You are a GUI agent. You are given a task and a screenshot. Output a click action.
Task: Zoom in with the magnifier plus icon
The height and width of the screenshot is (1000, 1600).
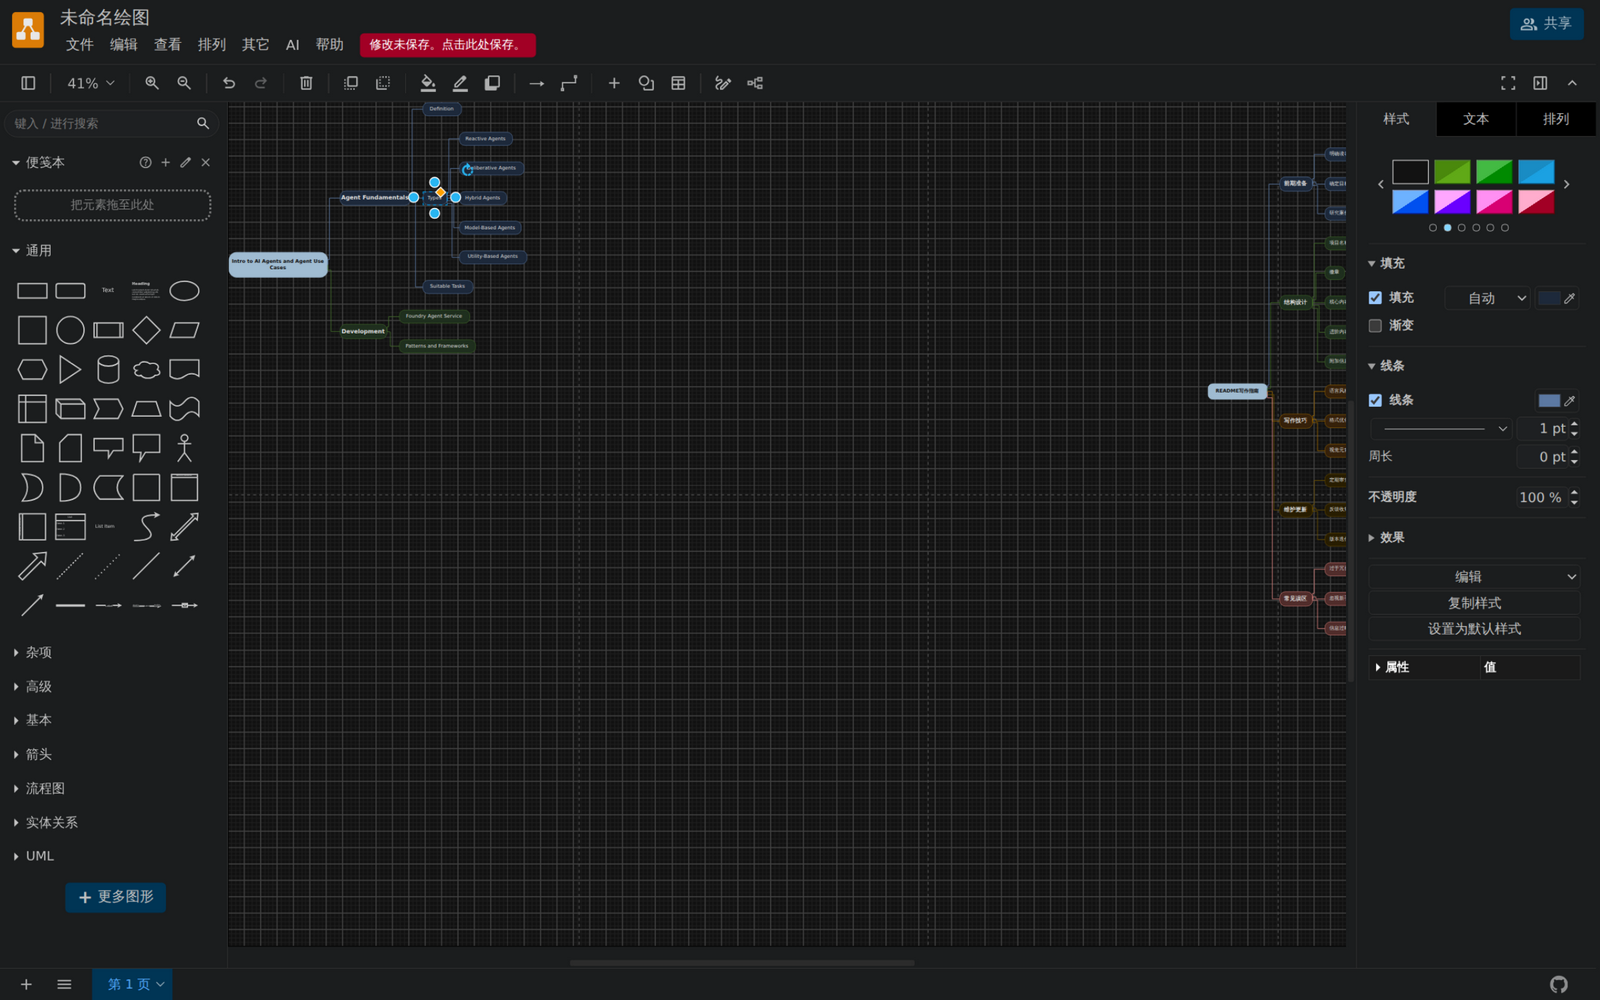tap(152, 83)
